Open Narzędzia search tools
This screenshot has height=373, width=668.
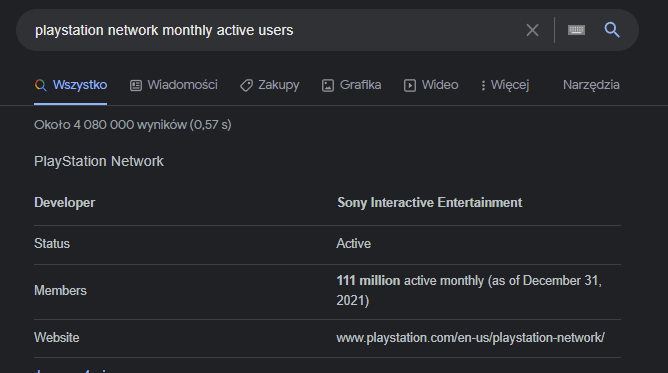pyautogui.click(x=591, y=85)
